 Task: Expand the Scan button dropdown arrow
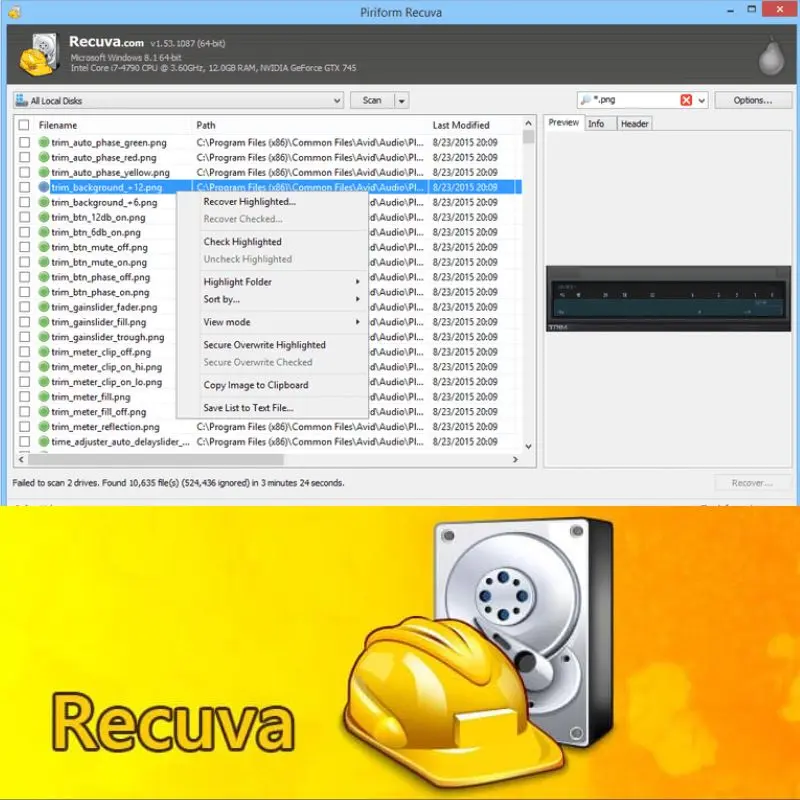pyautogui.click(x=401, y=101)
